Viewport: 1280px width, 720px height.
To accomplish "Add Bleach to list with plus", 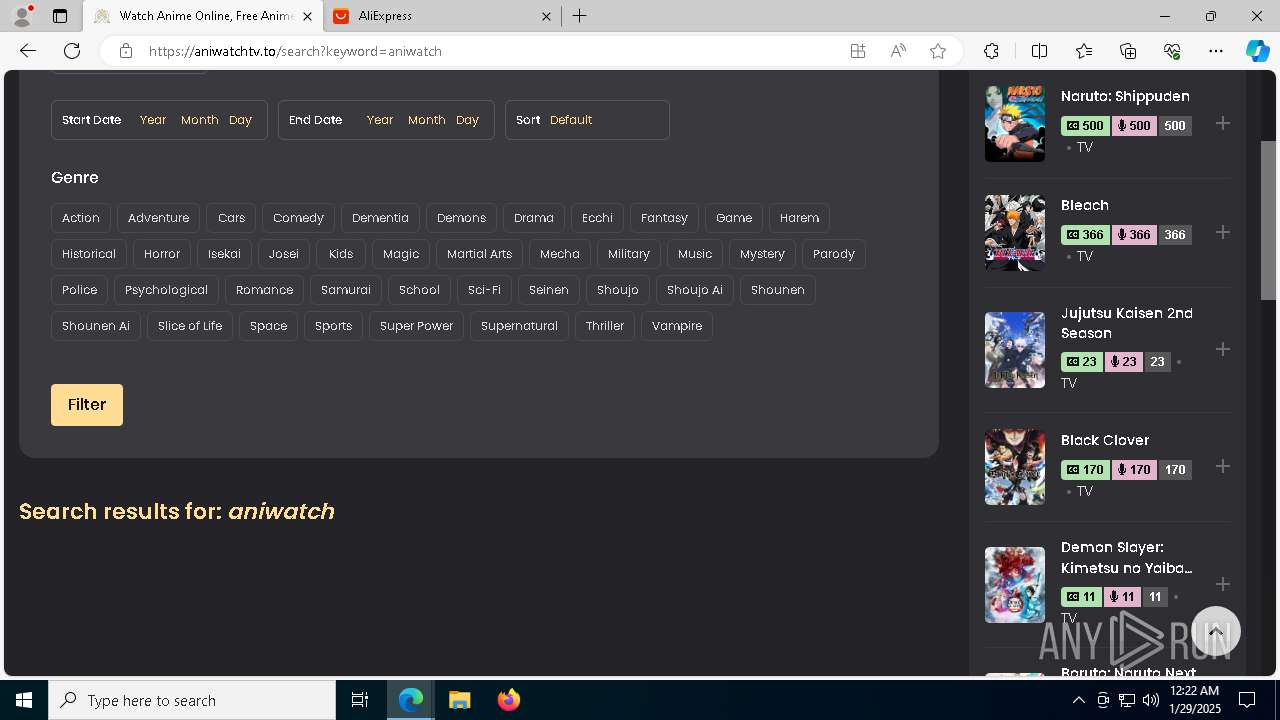I will point(1222,232).
